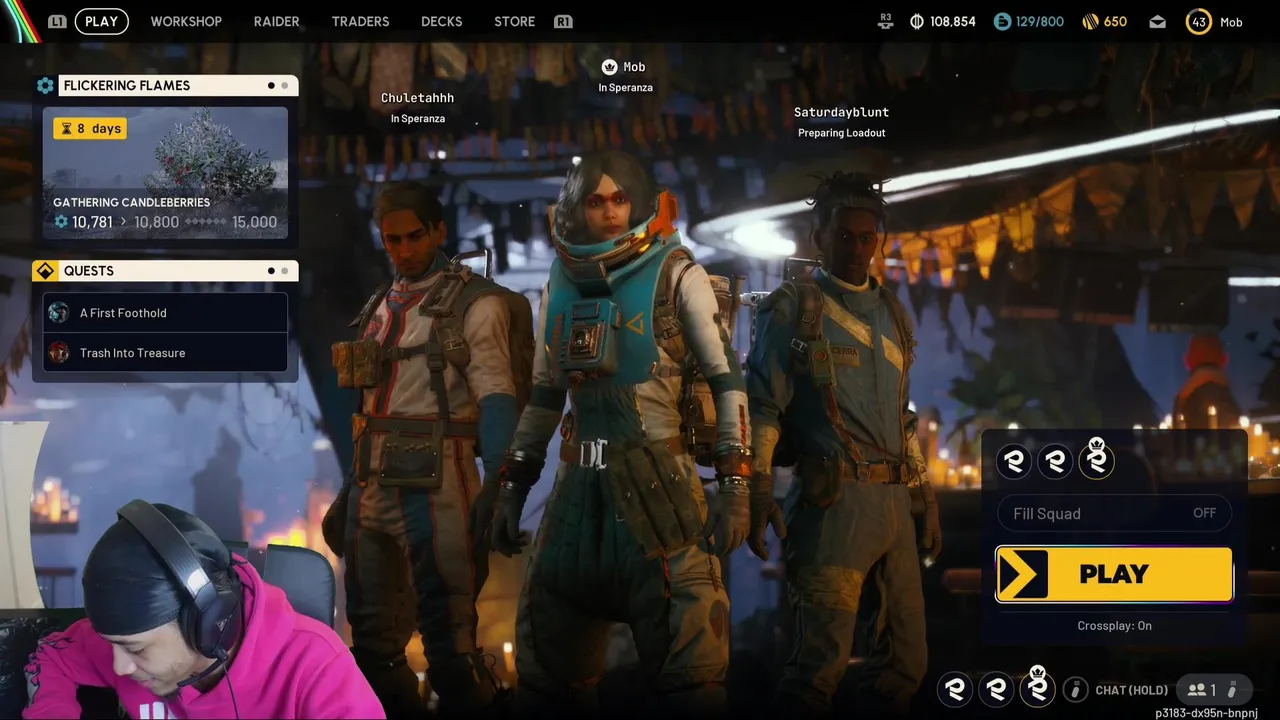Click the coin currency icon beside 108,854

pyautogui.click(x=916, y=21)
